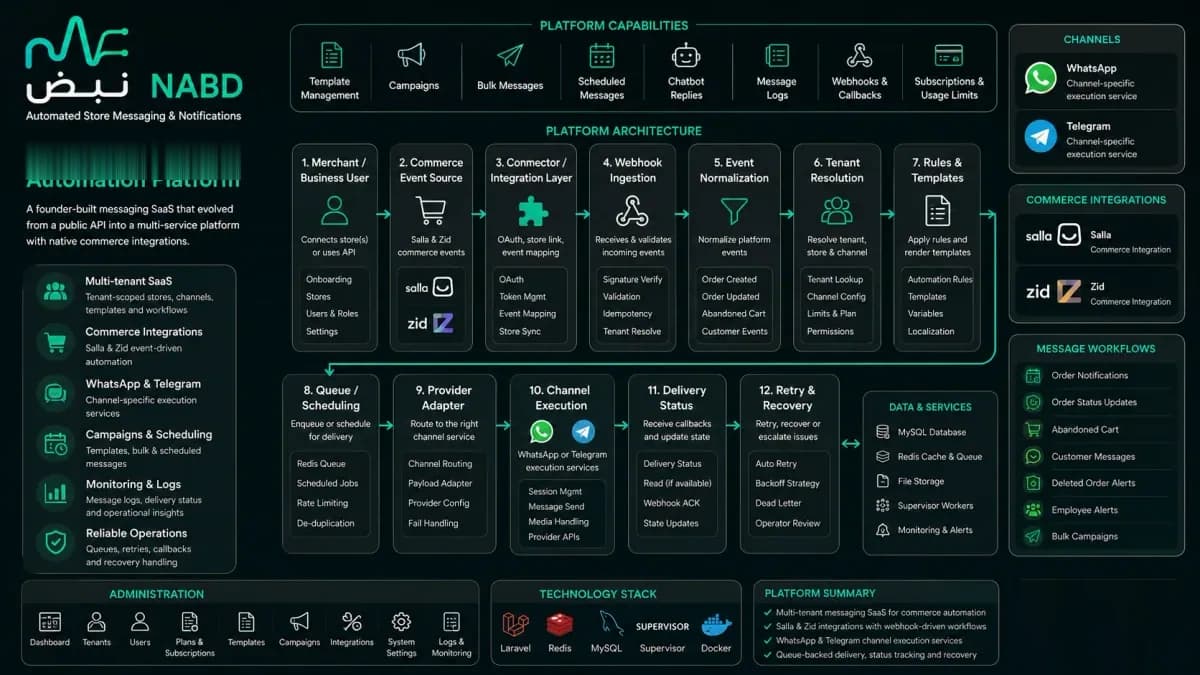1200x675 pixels.
Task: Open the System Settings gear icon
Action: (401, 622)
